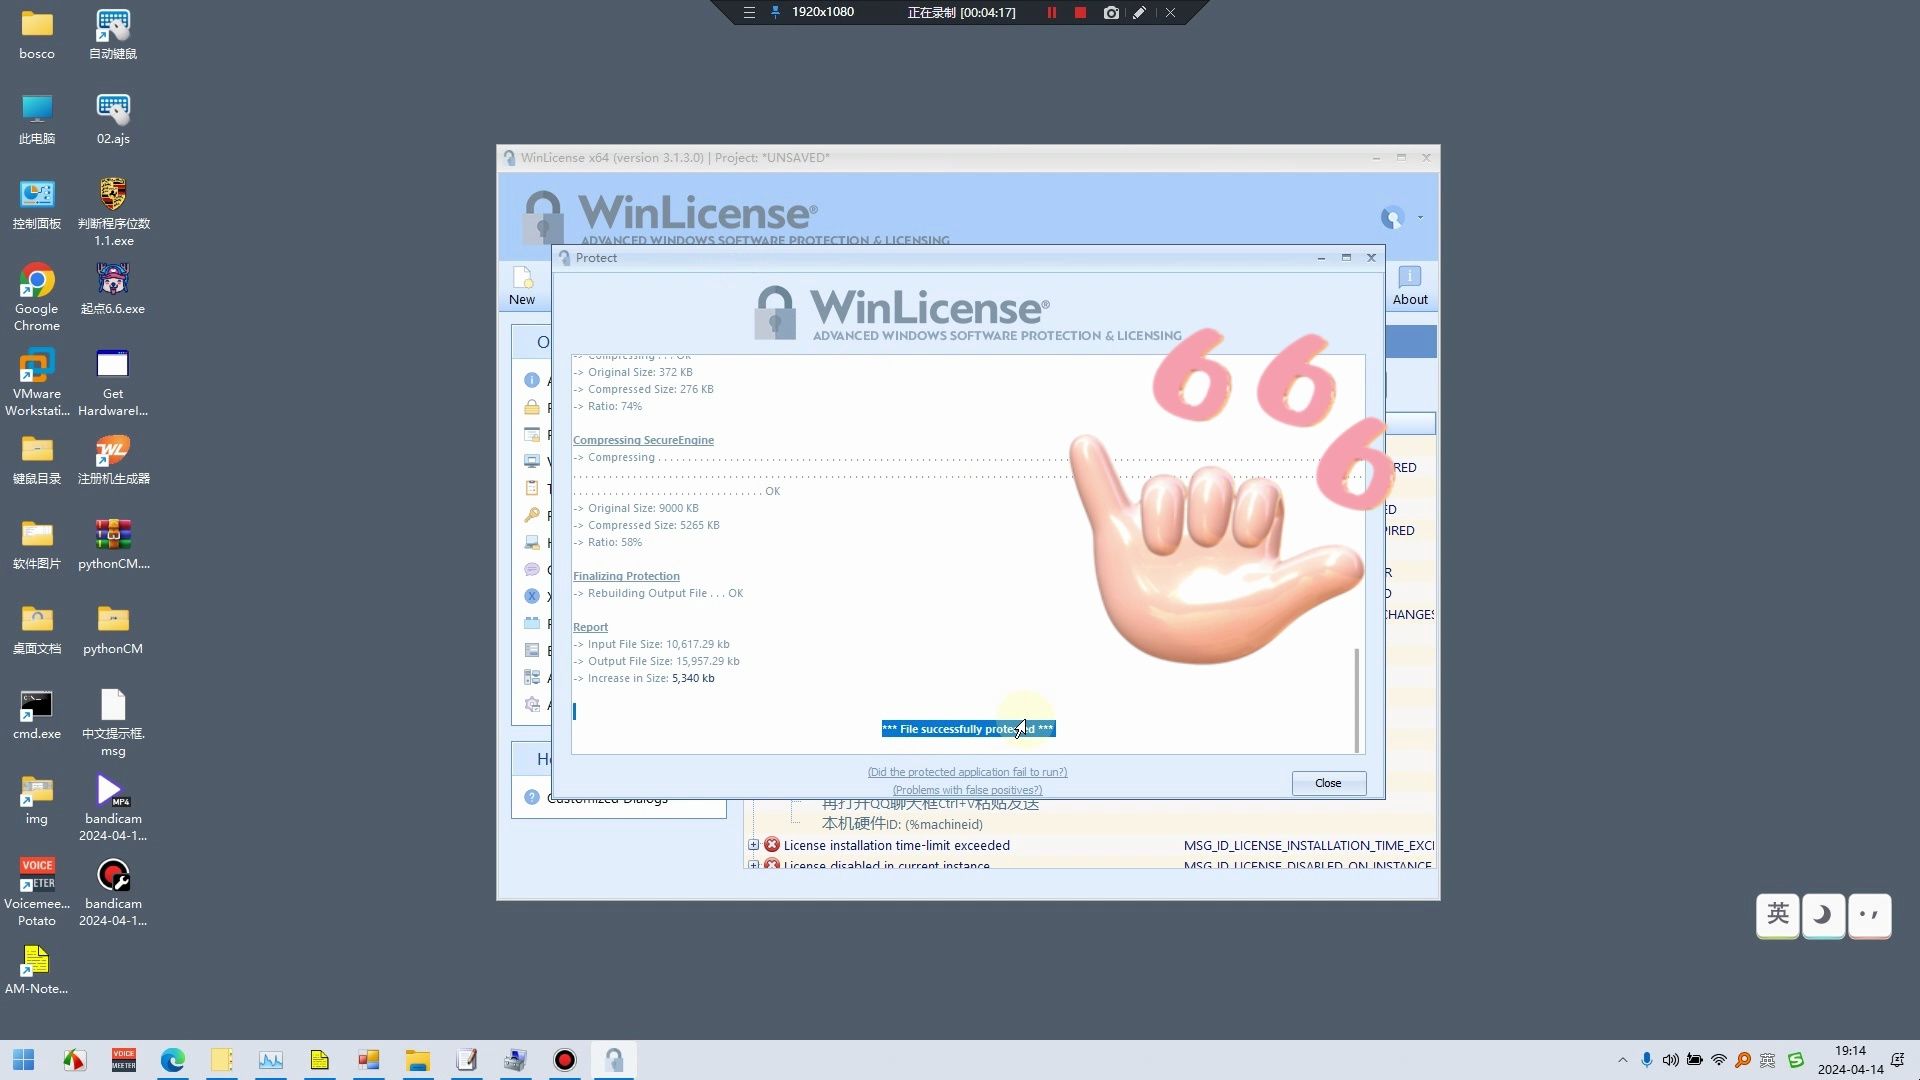
Task: Click the round profile icon in WinLicense header
Action: (x=1392, y=217)
